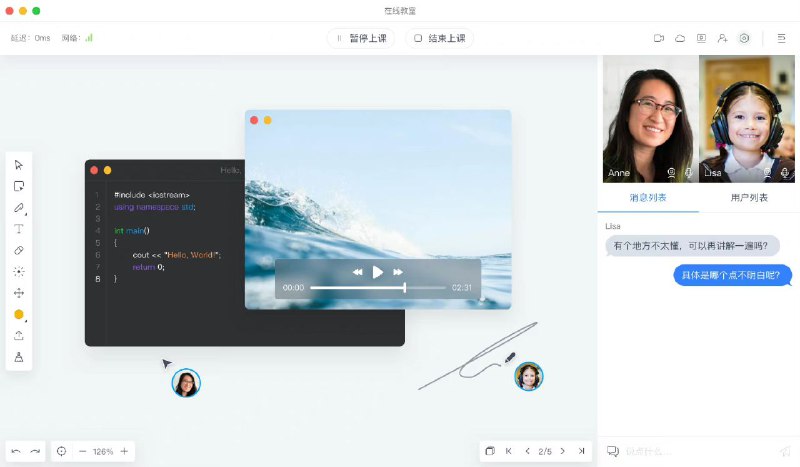Start recording with the camera icon
The width and height of the screenshot is (800, 467).
[659, 38]
